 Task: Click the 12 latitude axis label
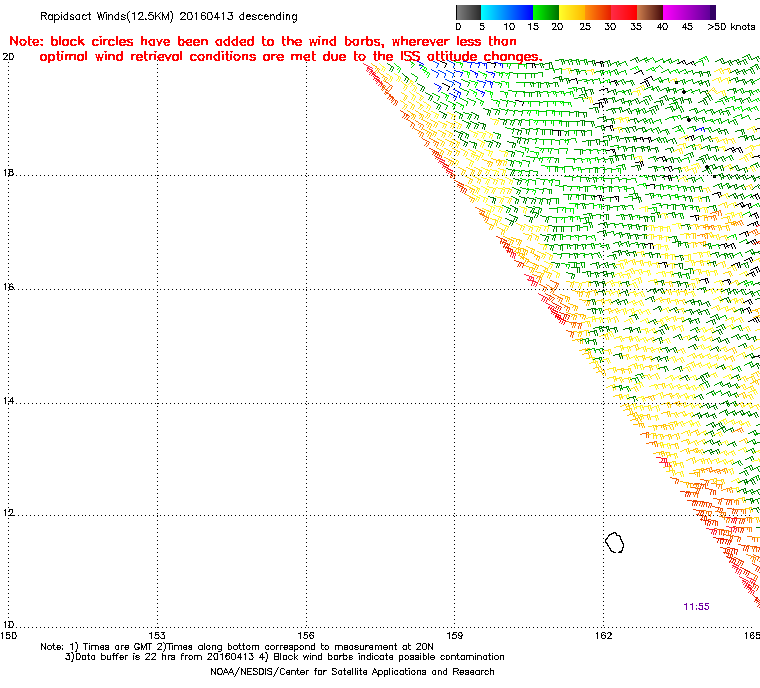click(8, 513)
